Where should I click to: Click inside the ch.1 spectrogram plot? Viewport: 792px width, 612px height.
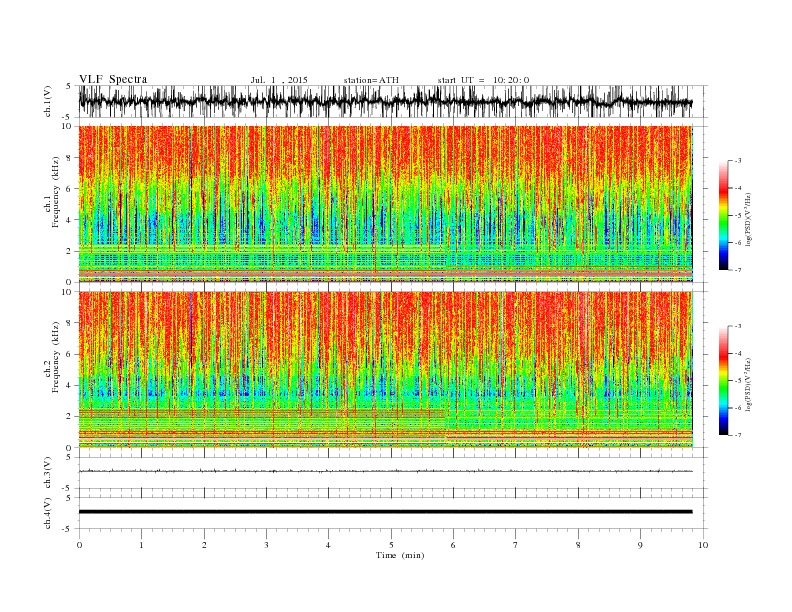coord(385,204)
